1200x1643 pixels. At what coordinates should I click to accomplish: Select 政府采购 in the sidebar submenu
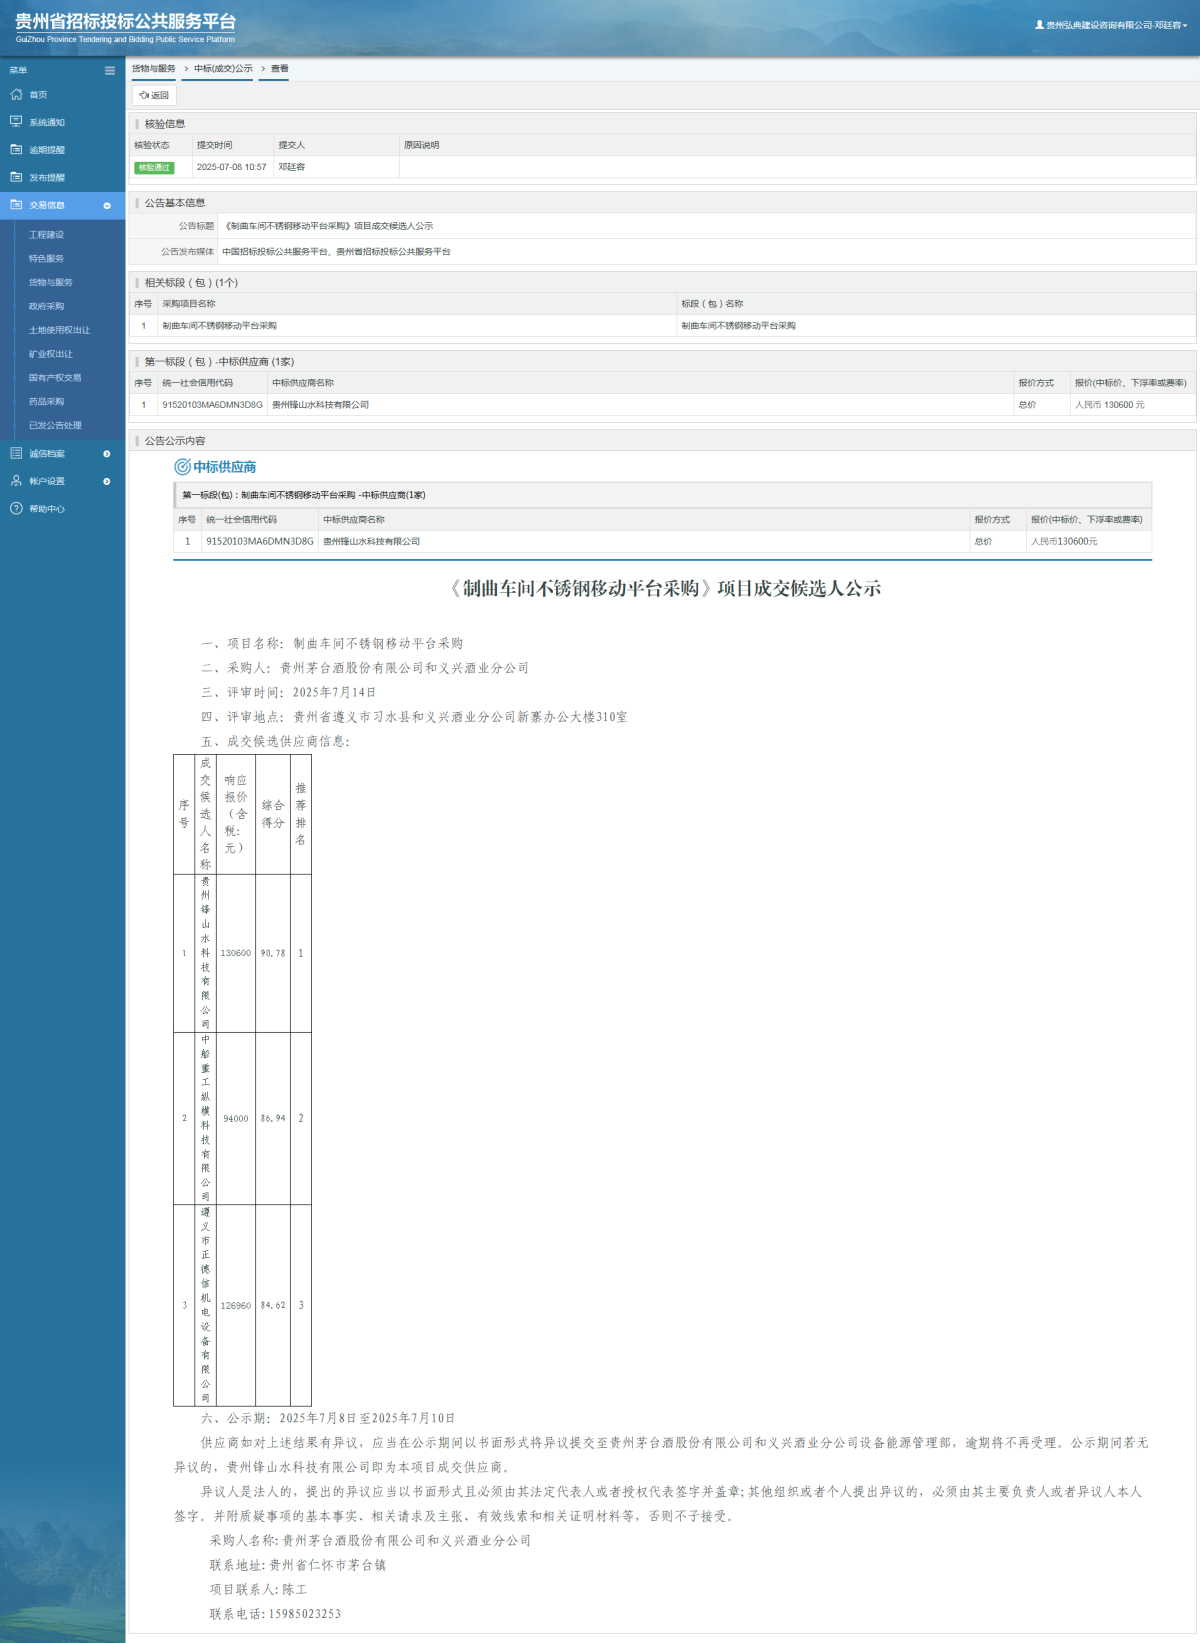46,306
